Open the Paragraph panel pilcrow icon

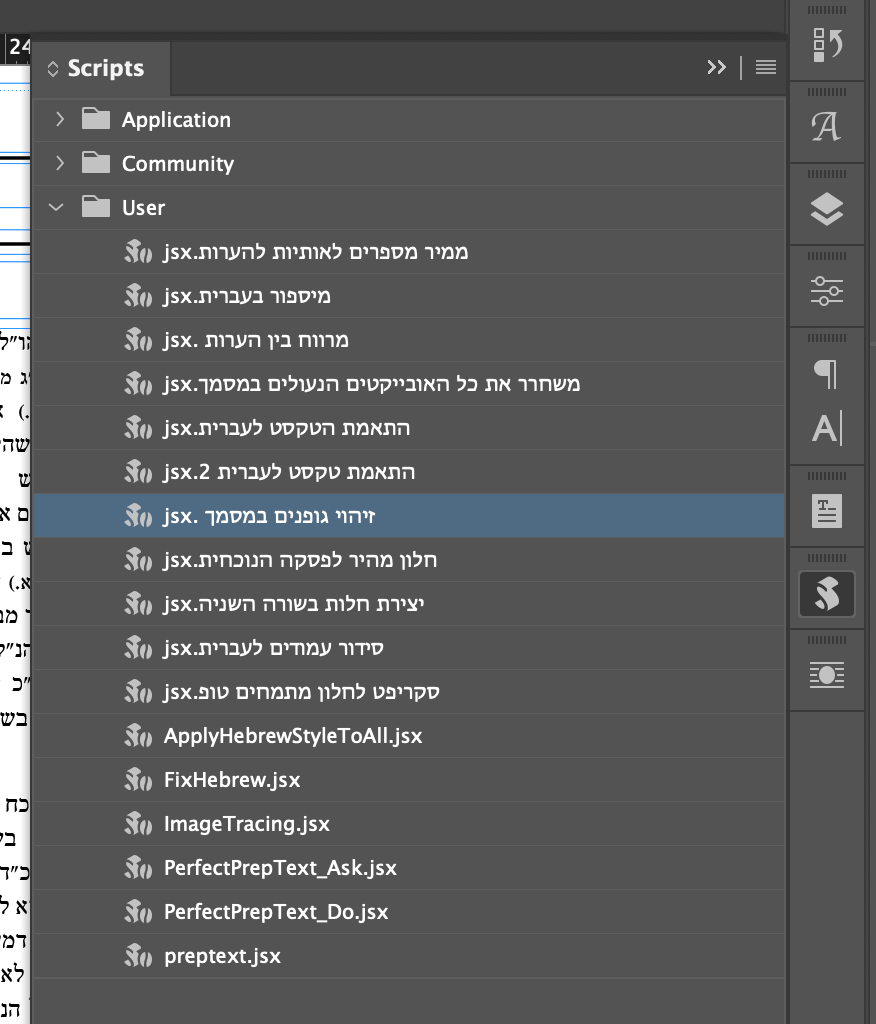[826, 374]
